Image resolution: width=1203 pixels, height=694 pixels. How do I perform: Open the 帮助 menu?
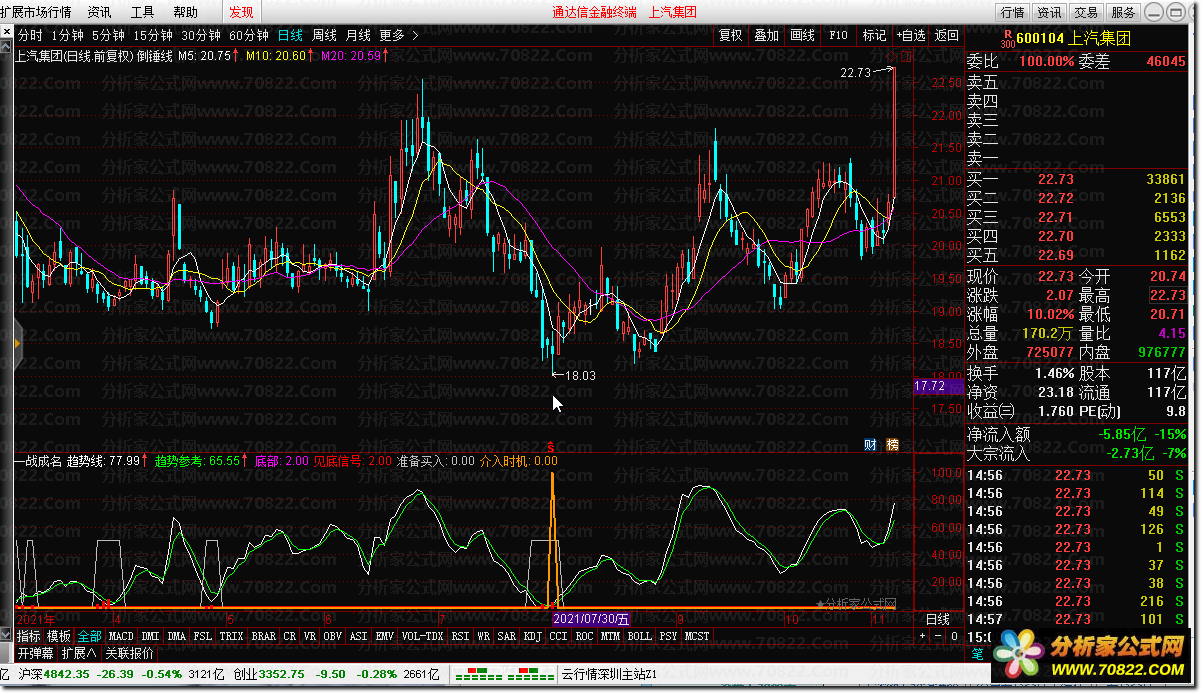point(185,12)
